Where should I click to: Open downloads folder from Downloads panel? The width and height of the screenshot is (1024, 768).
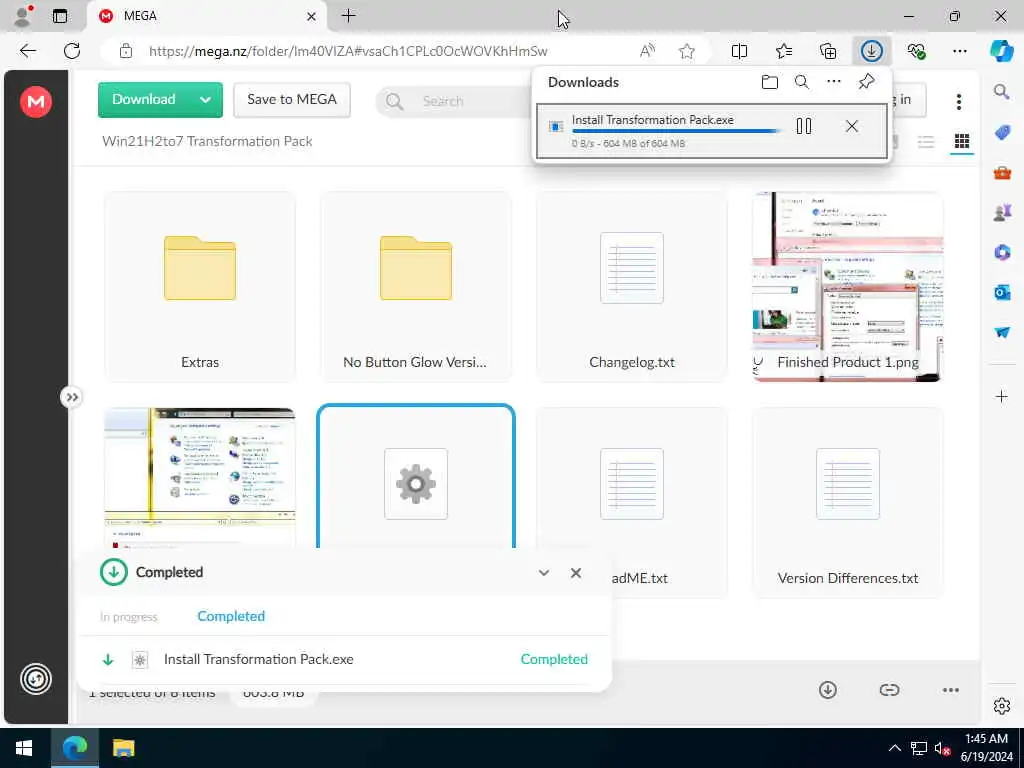770,82
